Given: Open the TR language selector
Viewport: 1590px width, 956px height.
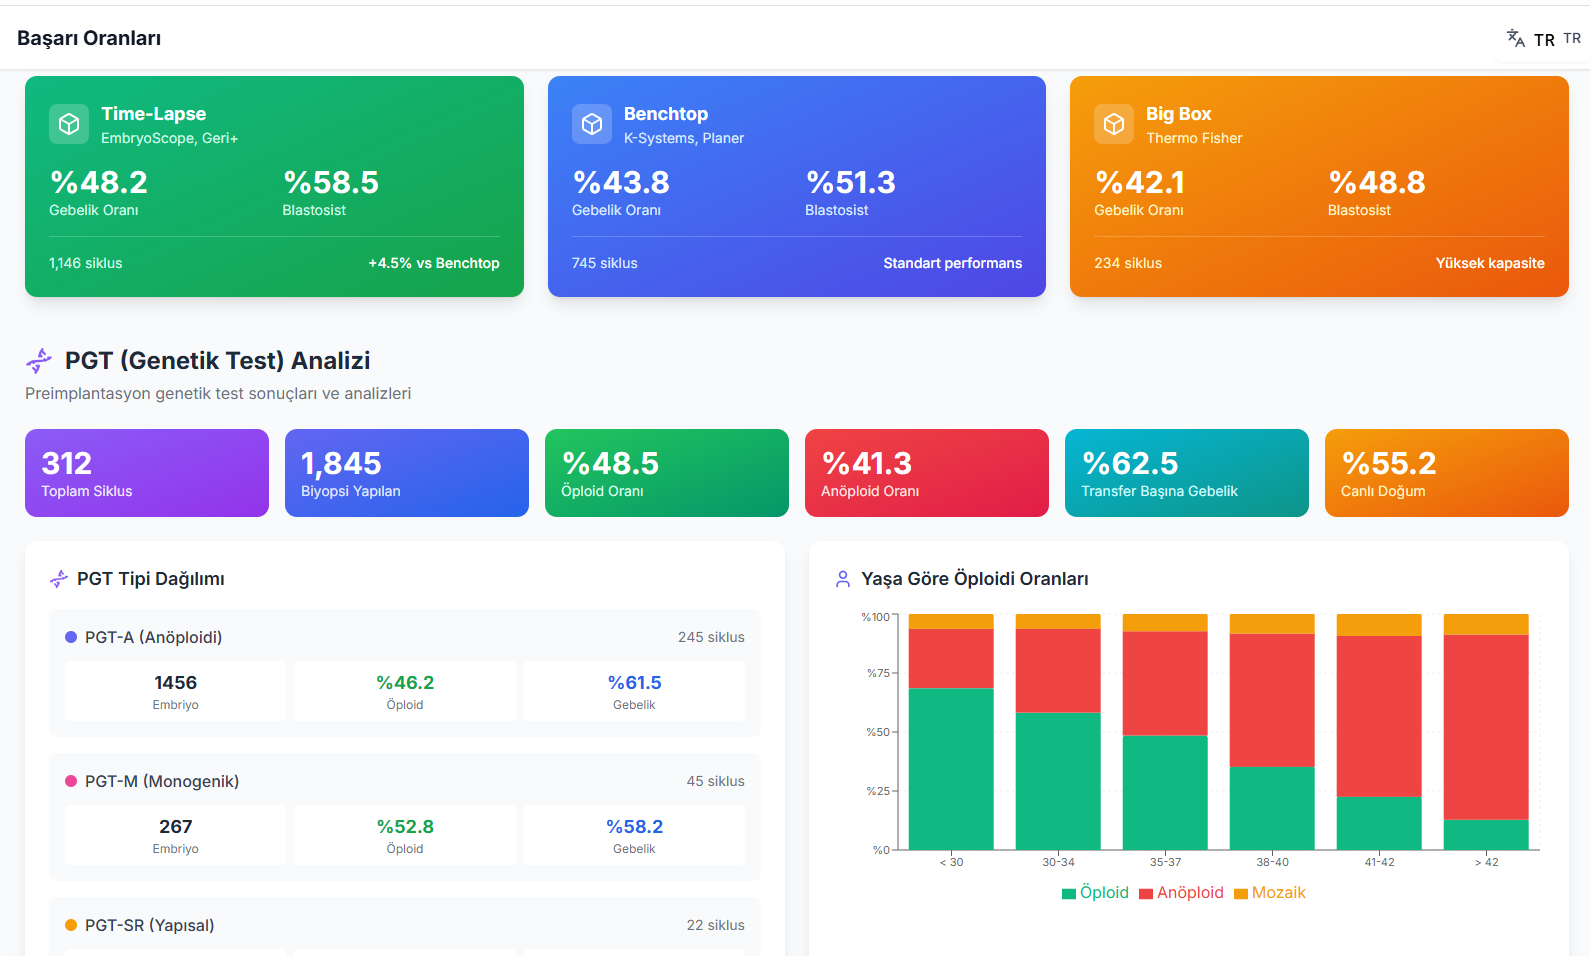Looking at the screenshot, I should pos(1544,40).
